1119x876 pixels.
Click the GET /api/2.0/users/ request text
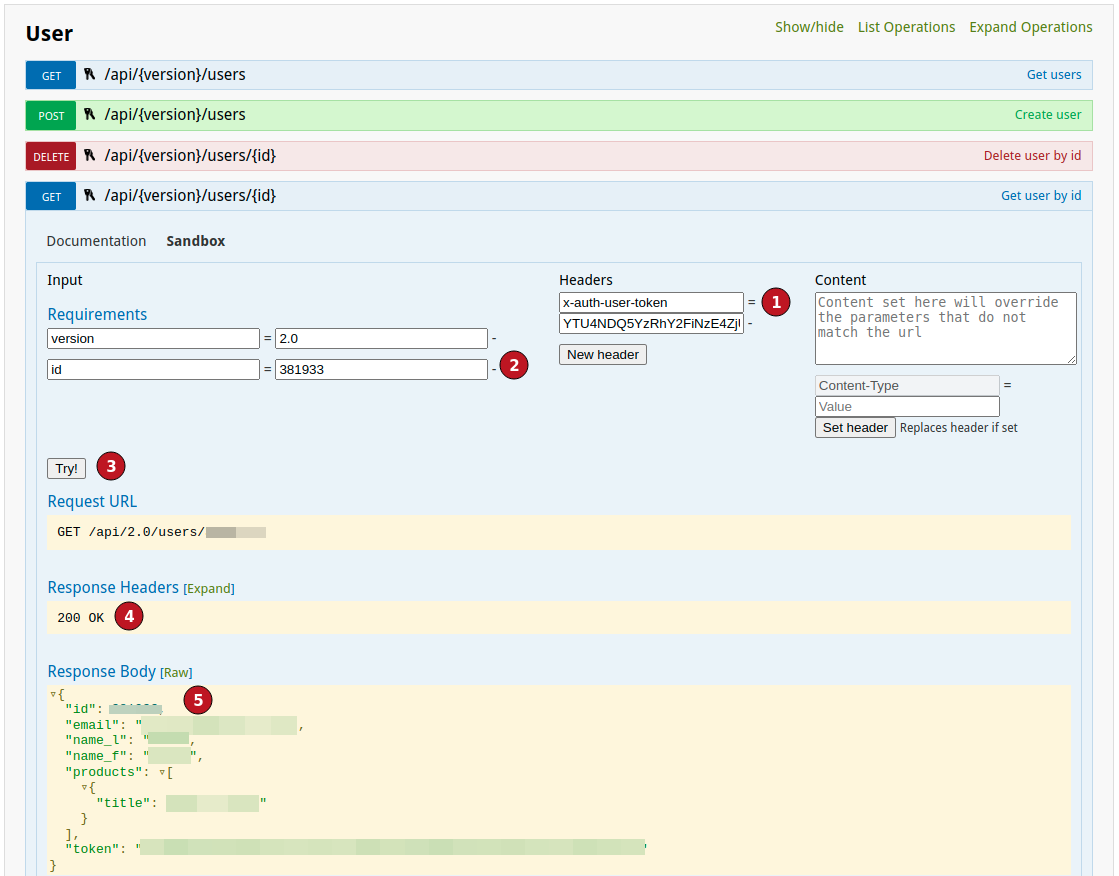(131, 532)
